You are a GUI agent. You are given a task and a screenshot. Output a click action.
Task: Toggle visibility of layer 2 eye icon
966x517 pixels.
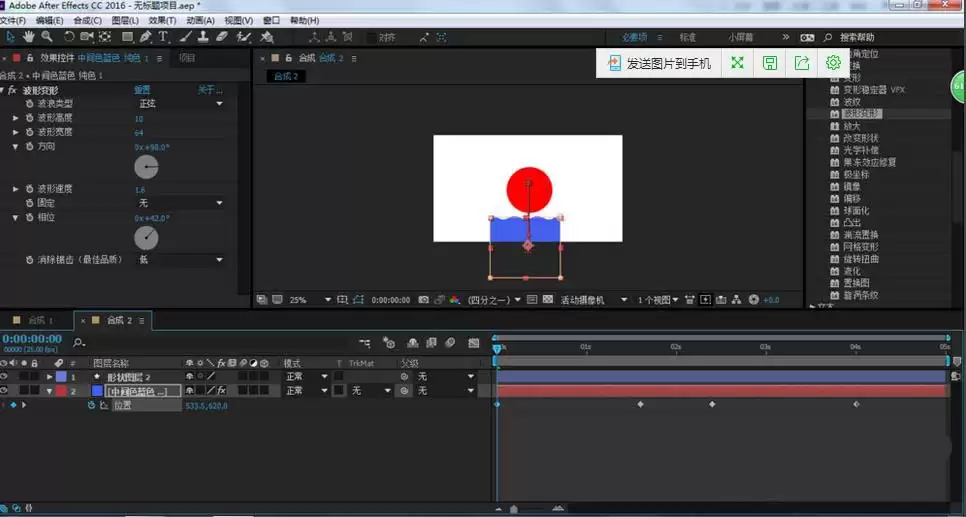(x=4, y=391)
